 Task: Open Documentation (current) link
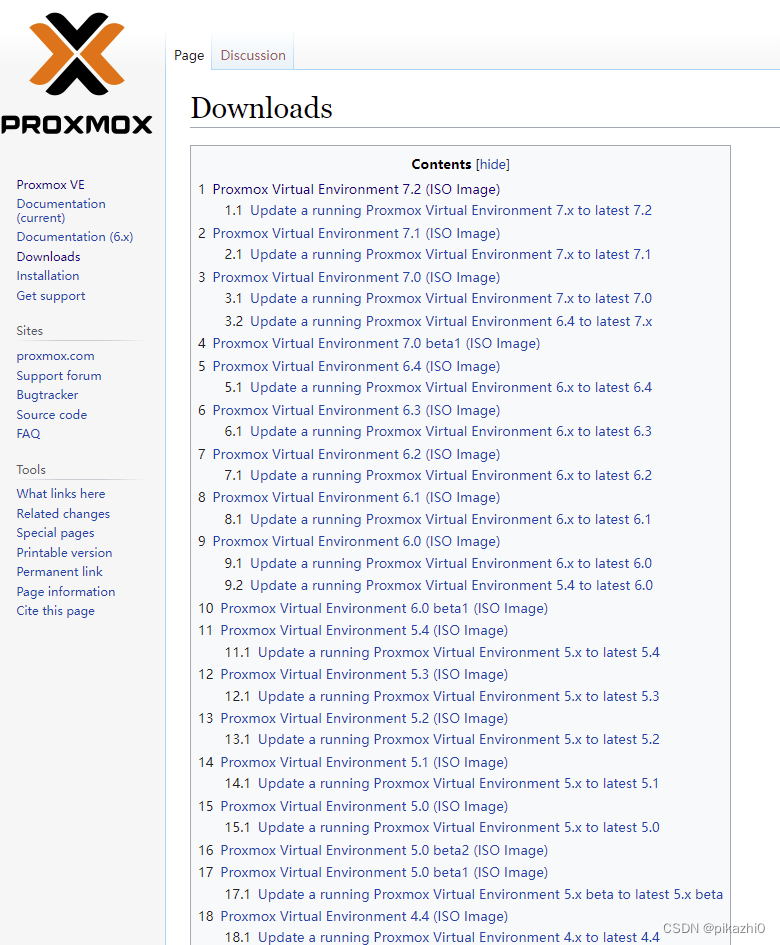(x=61, y=210)
